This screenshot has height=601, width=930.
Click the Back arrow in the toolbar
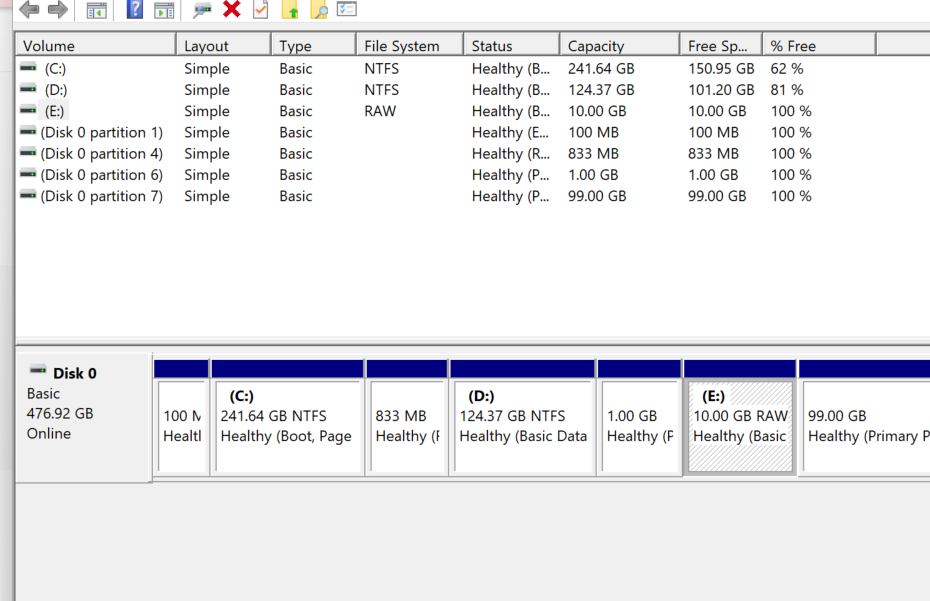point(29,10)
